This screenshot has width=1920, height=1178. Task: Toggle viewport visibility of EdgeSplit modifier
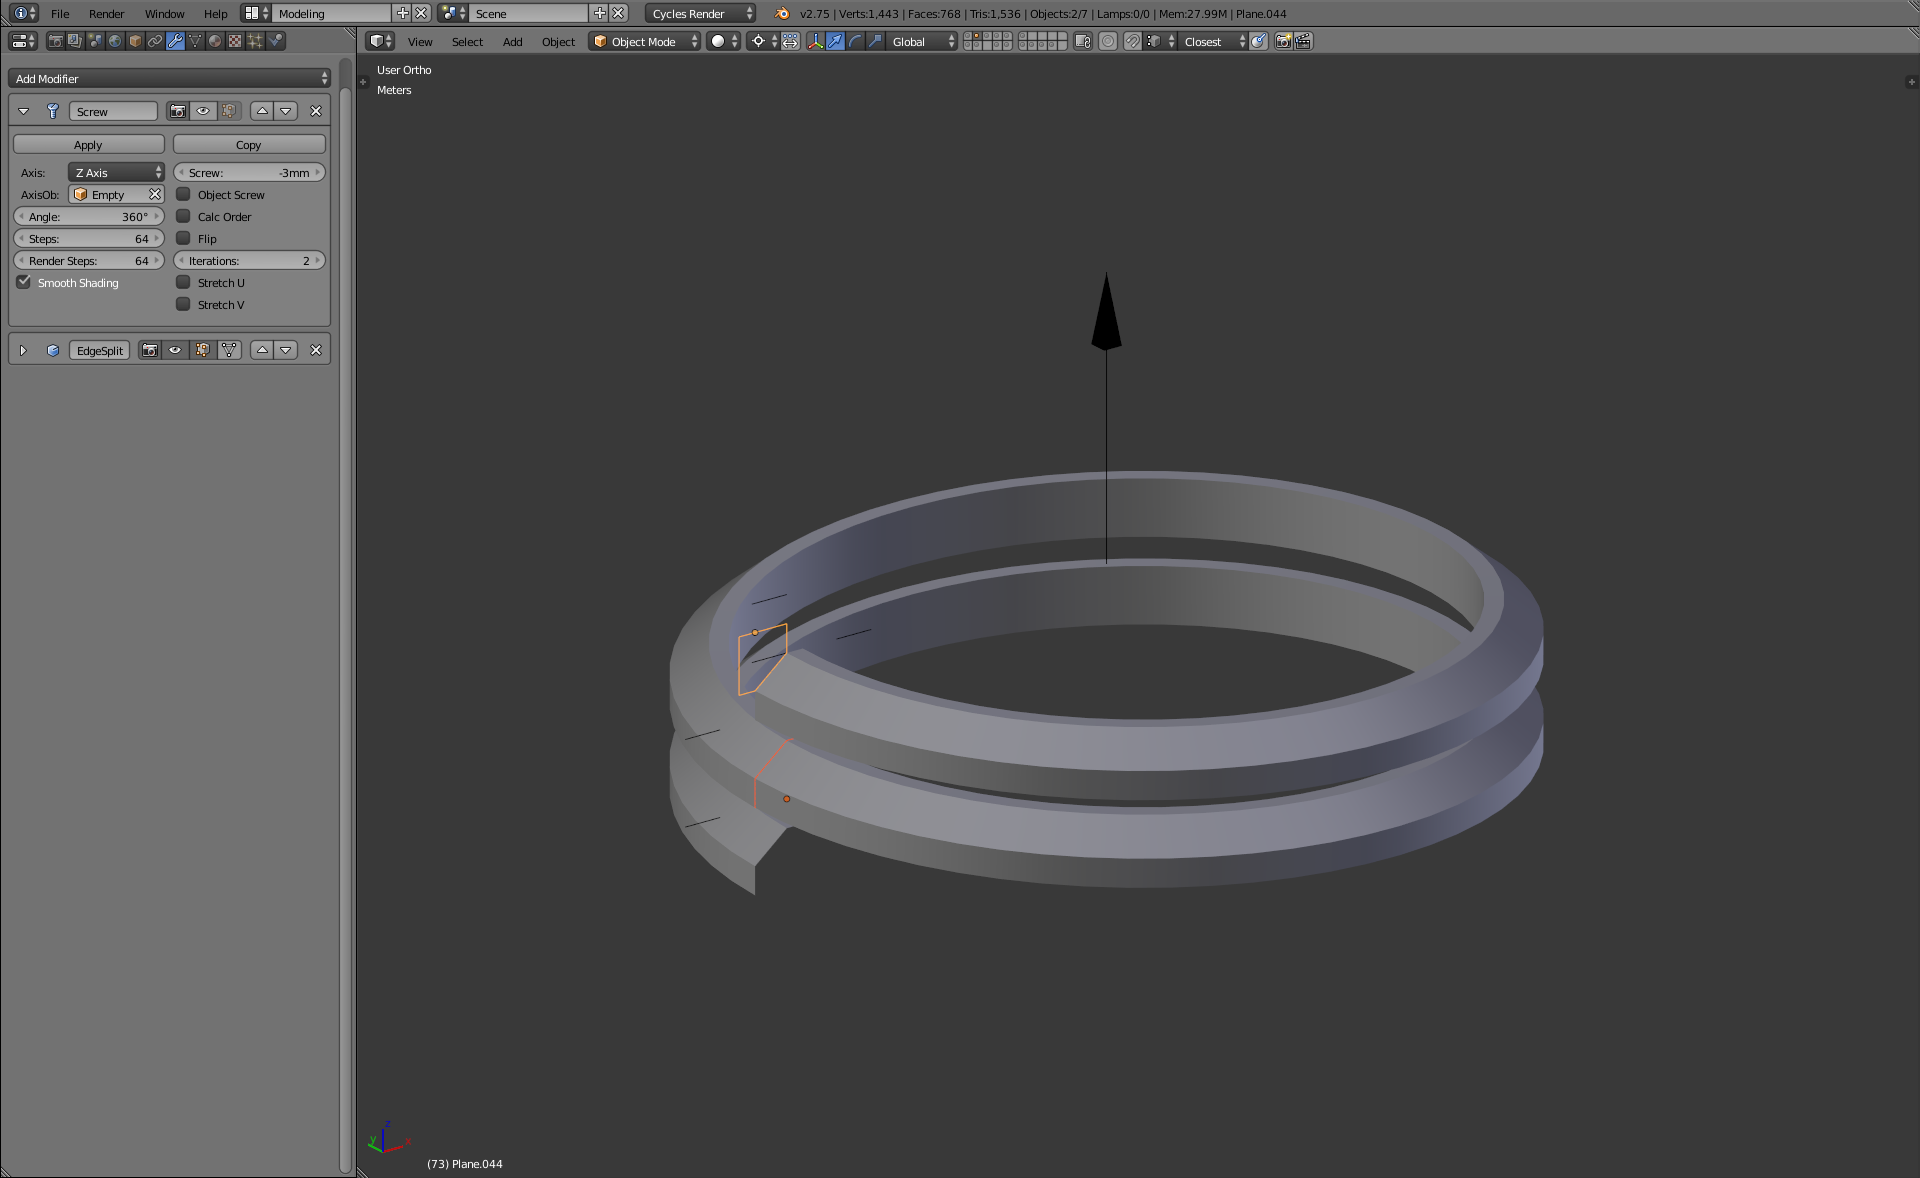tap(175, 350)
